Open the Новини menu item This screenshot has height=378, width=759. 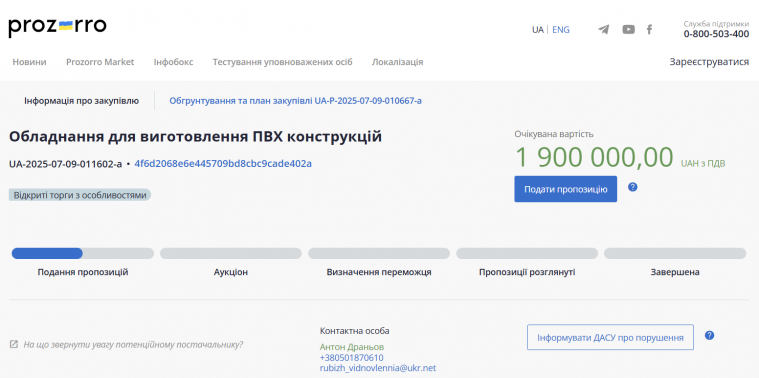[x=30, y=62]
